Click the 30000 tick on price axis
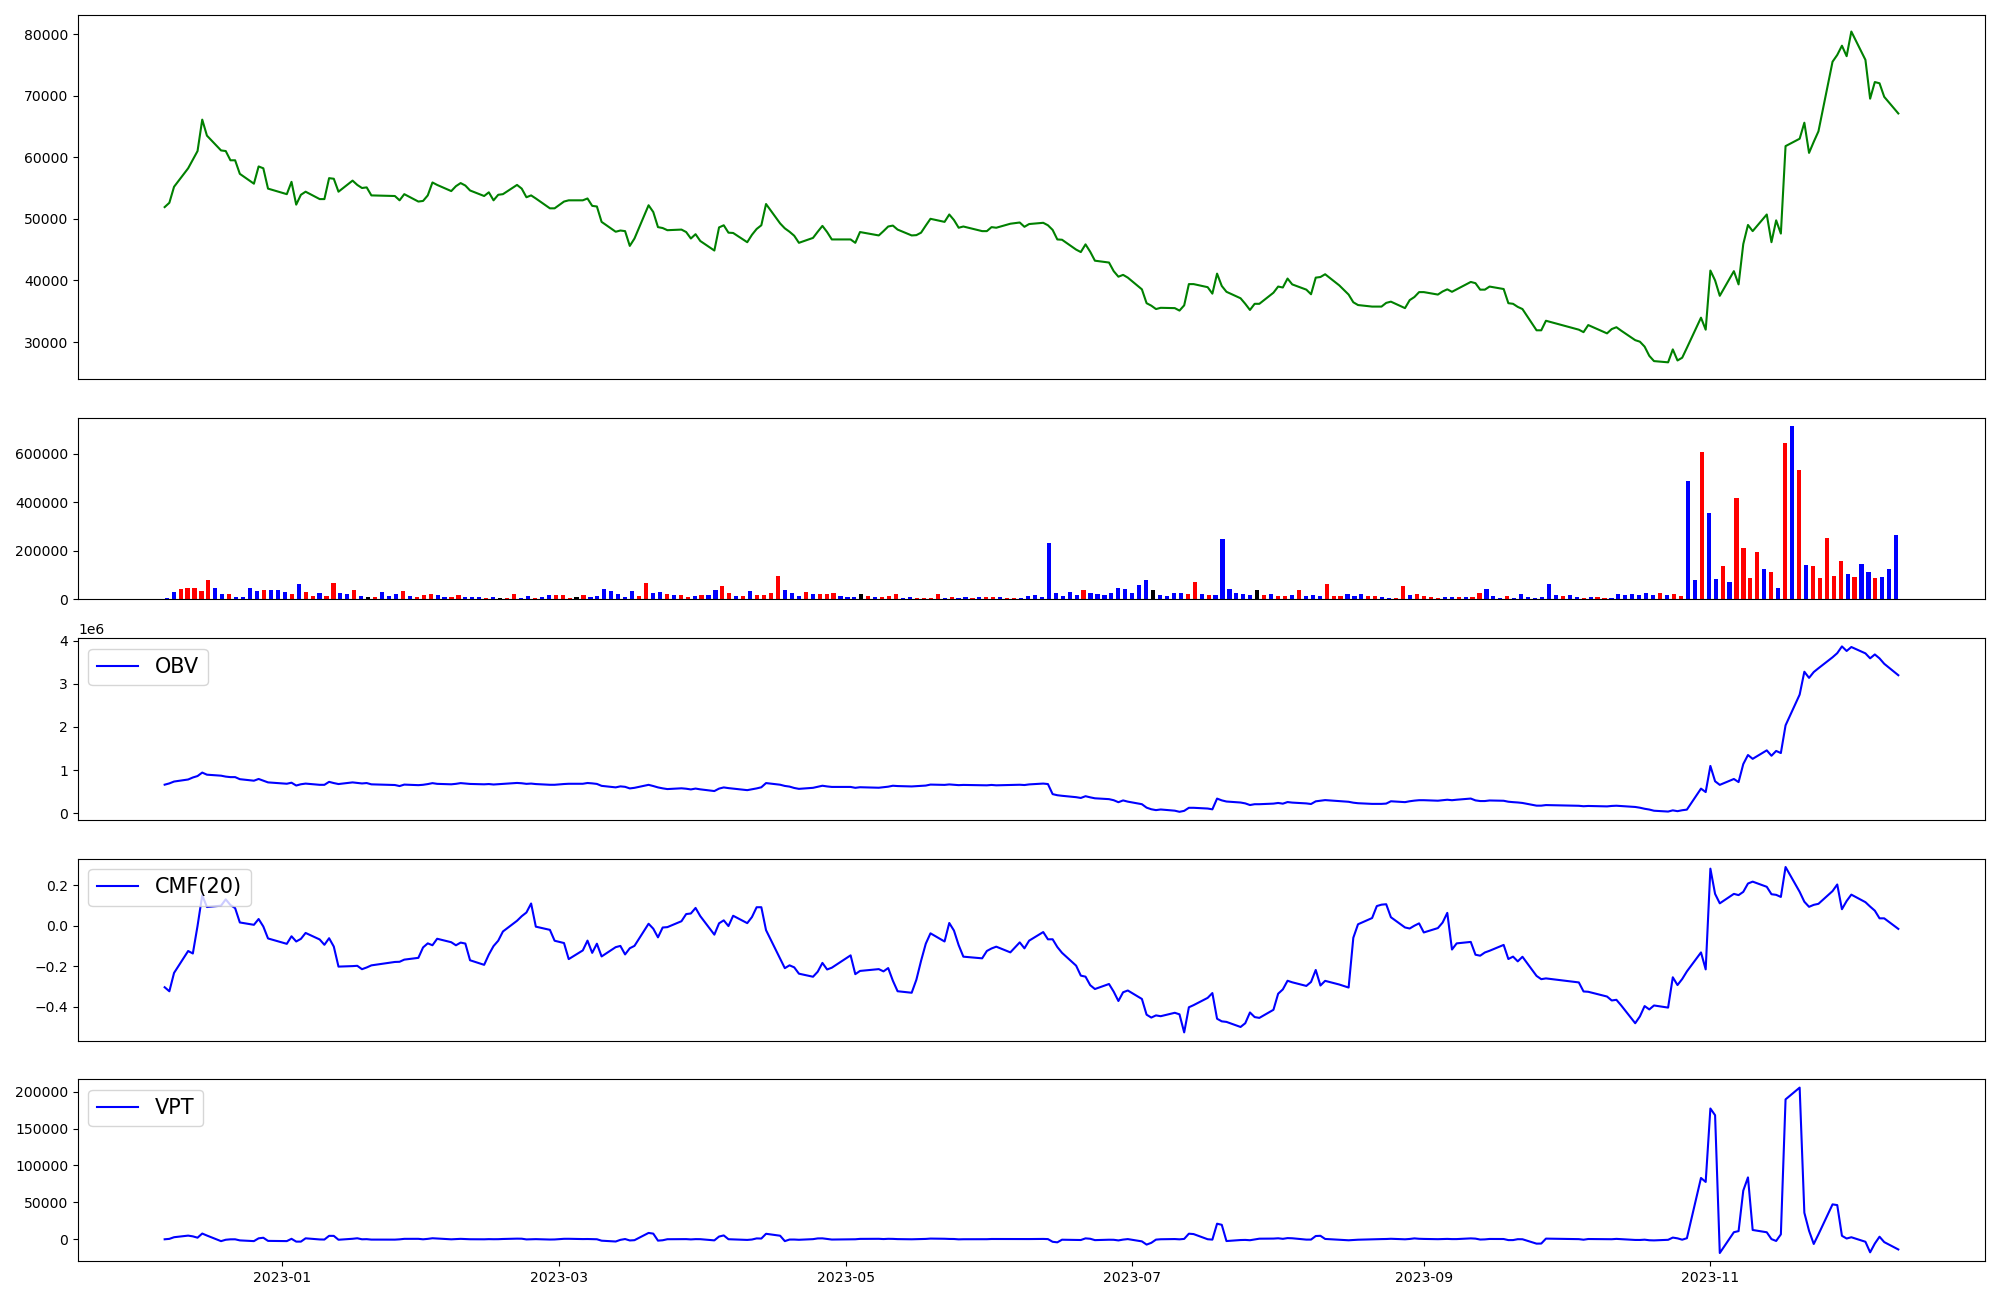2000x1300 pixels. click(x=44, y=343)
